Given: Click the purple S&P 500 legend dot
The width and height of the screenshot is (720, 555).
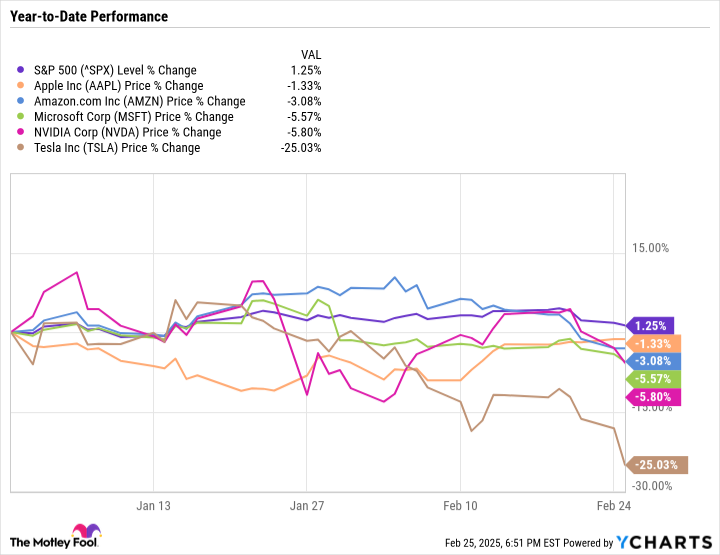Looking at the screenshot, I should 22,70.
